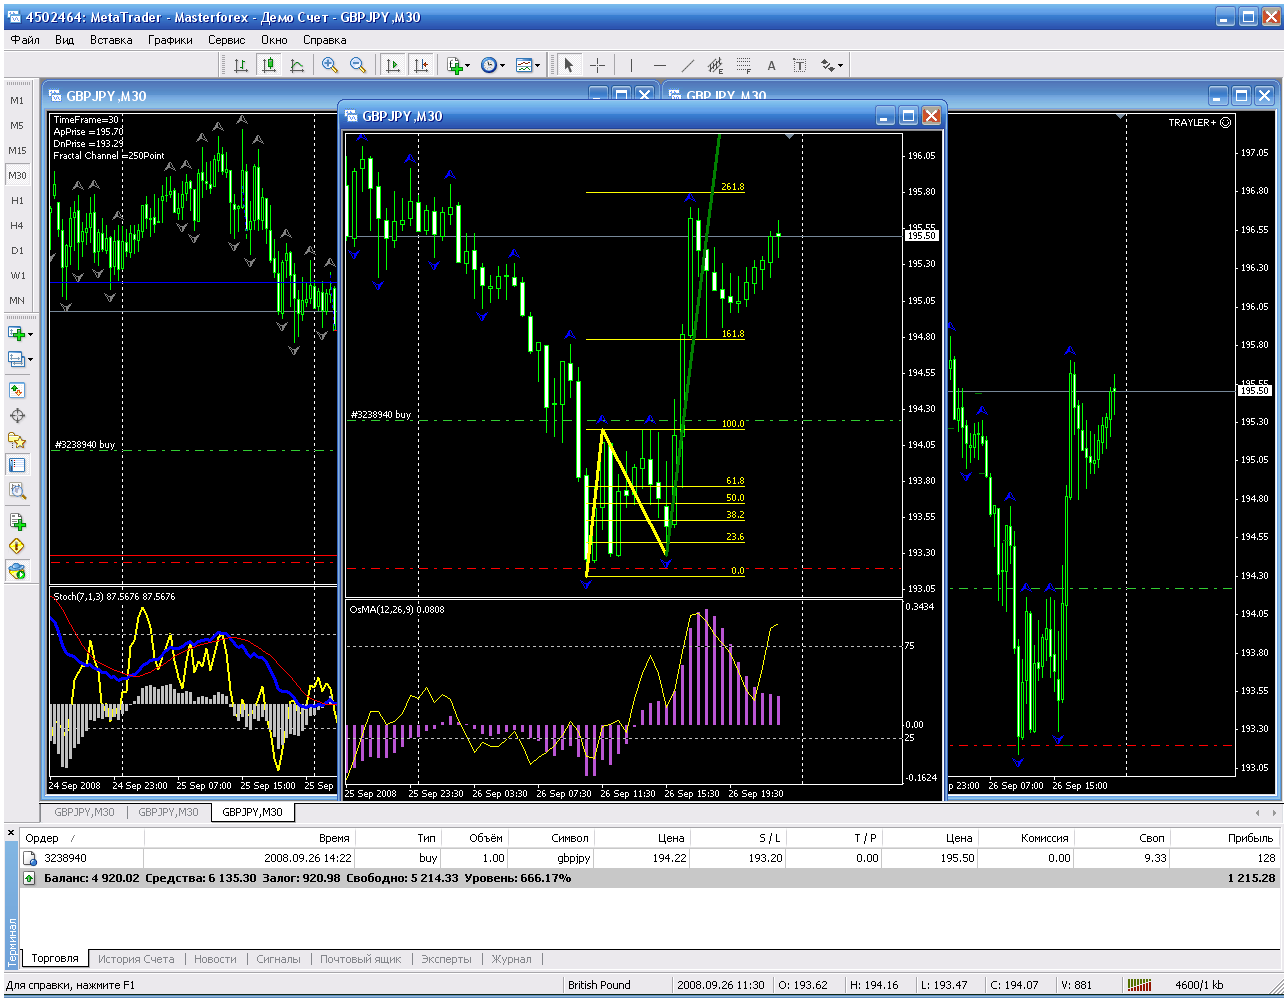The width and height of the screenshot is (1288, 998).
Task: Switch timeframe to M15
Action: pos(17,151)
